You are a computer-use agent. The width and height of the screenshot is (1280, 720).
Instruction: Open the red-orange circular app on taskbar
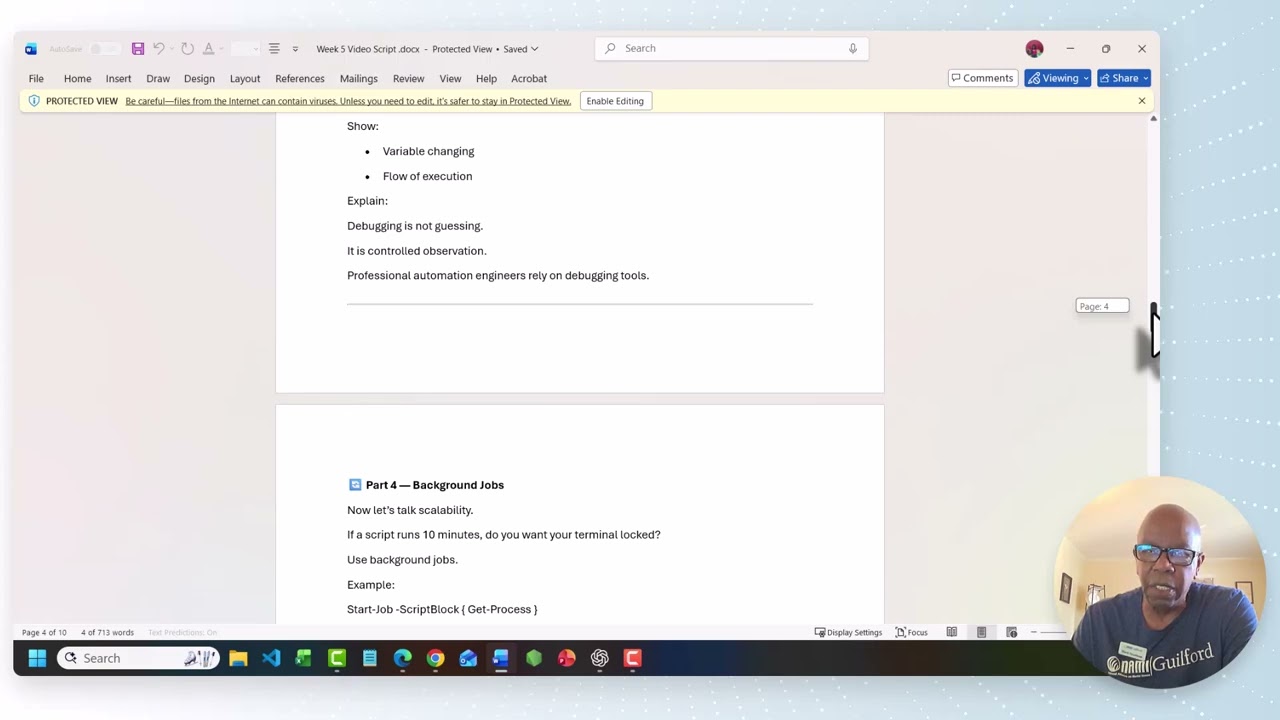point(567,658)
